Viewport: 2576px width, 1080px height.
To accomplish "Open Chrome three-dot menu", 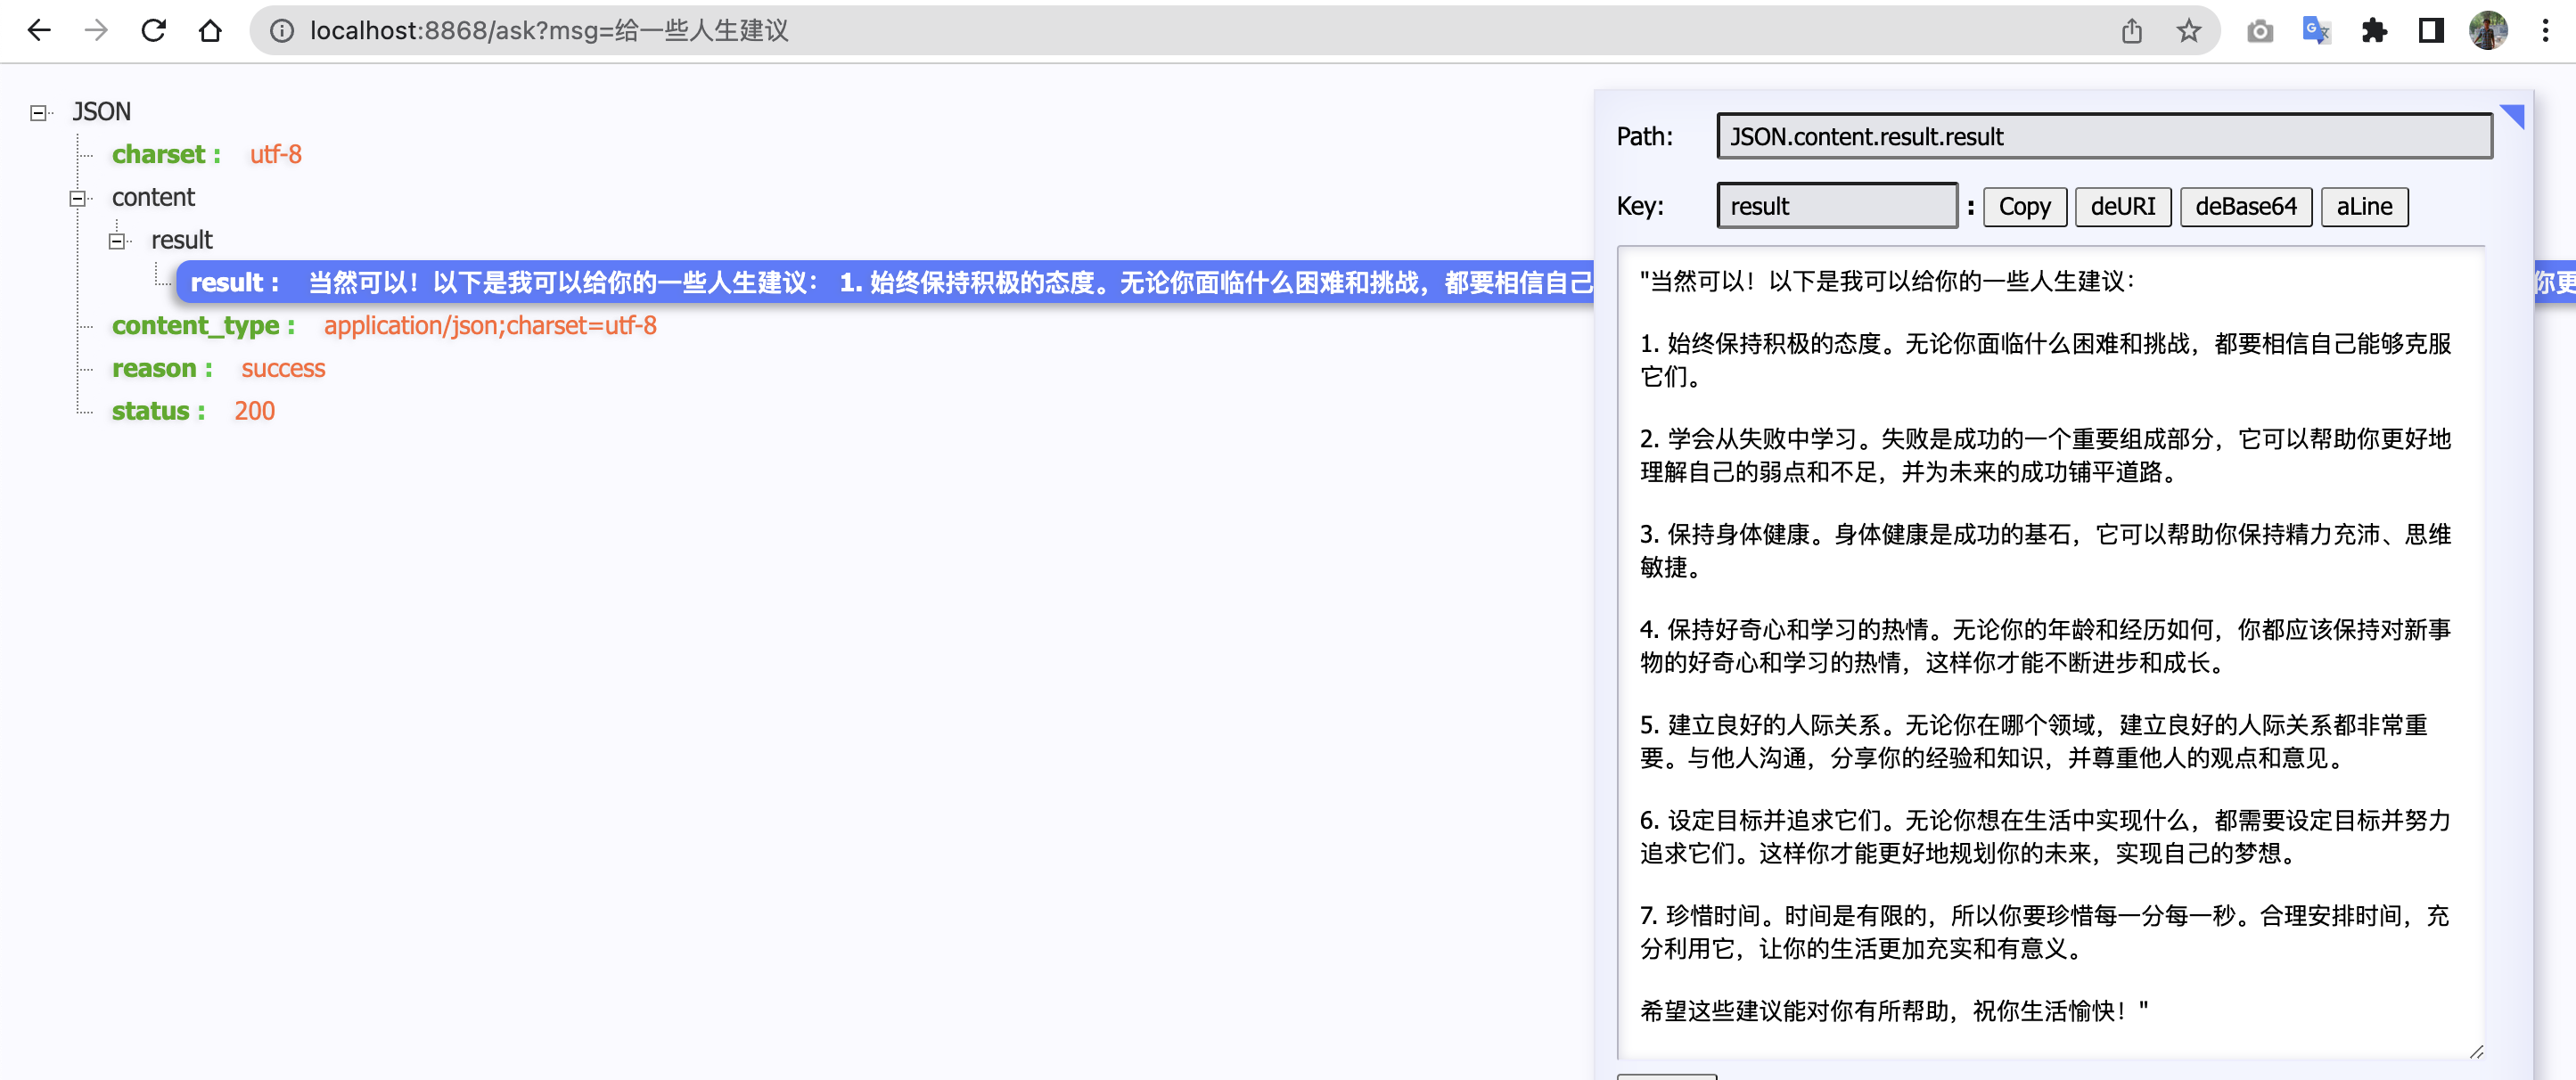I will (2545, 31).
